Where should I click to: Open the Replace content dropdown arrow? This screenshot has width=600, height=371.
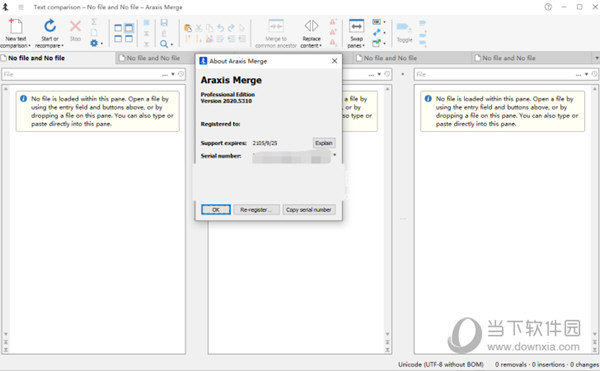coord(320,46)
